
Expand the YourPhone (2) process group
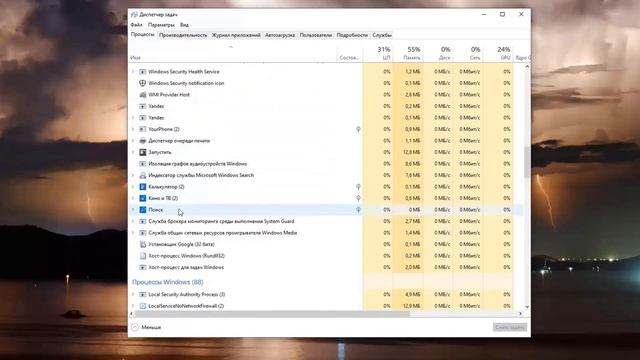pos(133,129)
